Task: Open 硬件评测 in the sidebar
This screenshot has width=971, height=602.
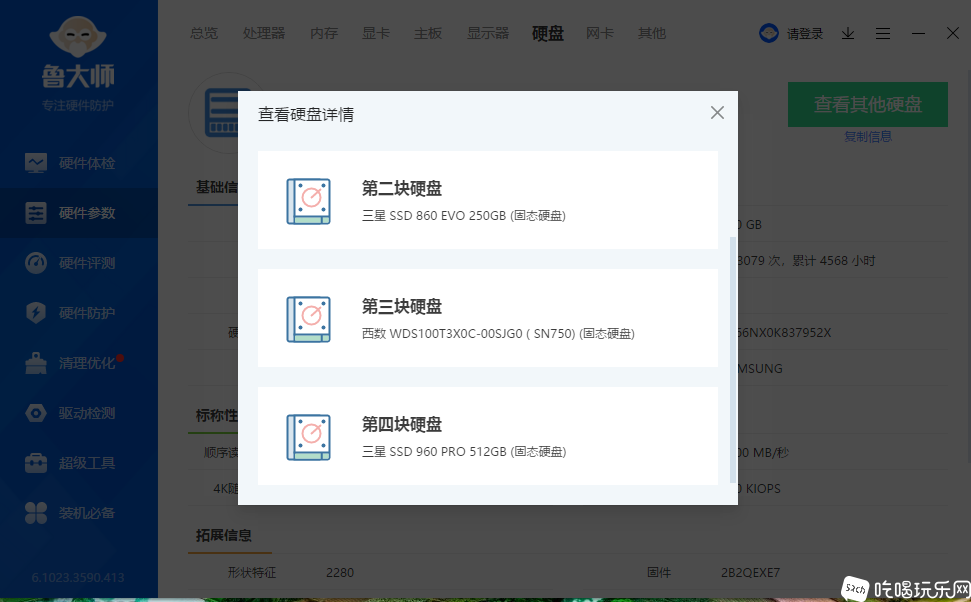Action: 79,263
